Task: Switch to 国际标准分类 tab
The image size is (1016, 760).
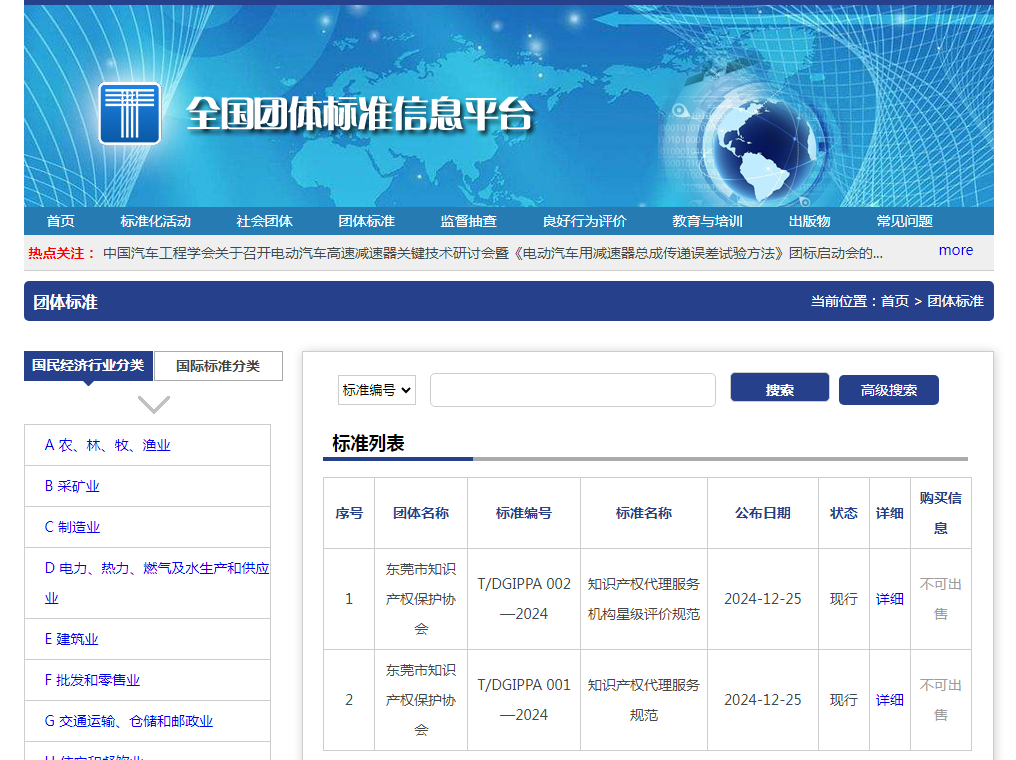Action: 218,366
